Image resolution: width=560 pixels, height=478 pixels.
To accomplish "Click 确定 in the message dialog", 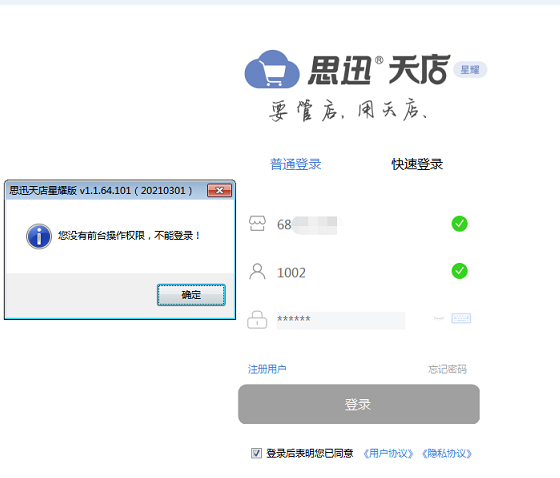I will [191, 295].
